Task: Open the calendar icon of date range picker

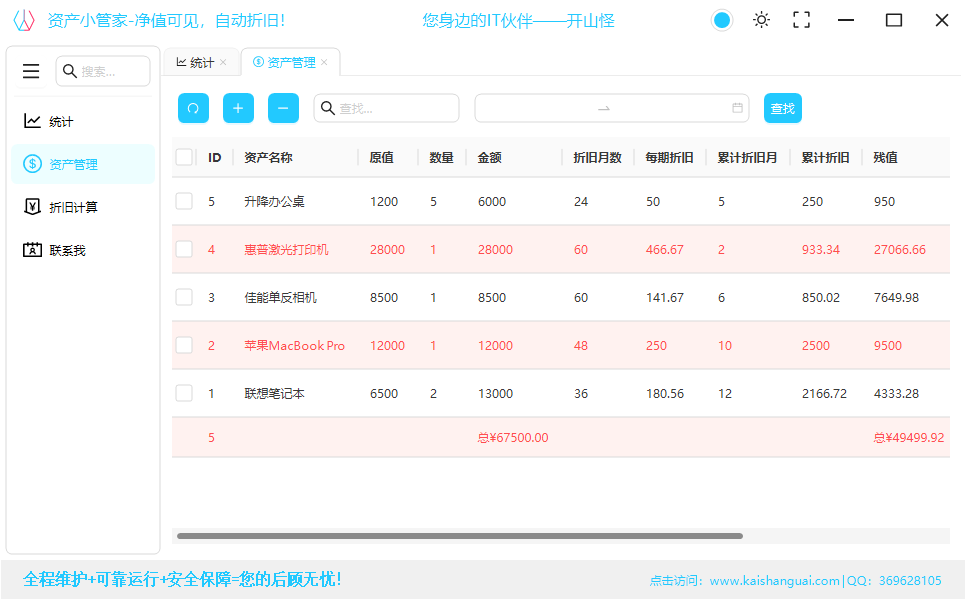Action: [x=737, y=108]
